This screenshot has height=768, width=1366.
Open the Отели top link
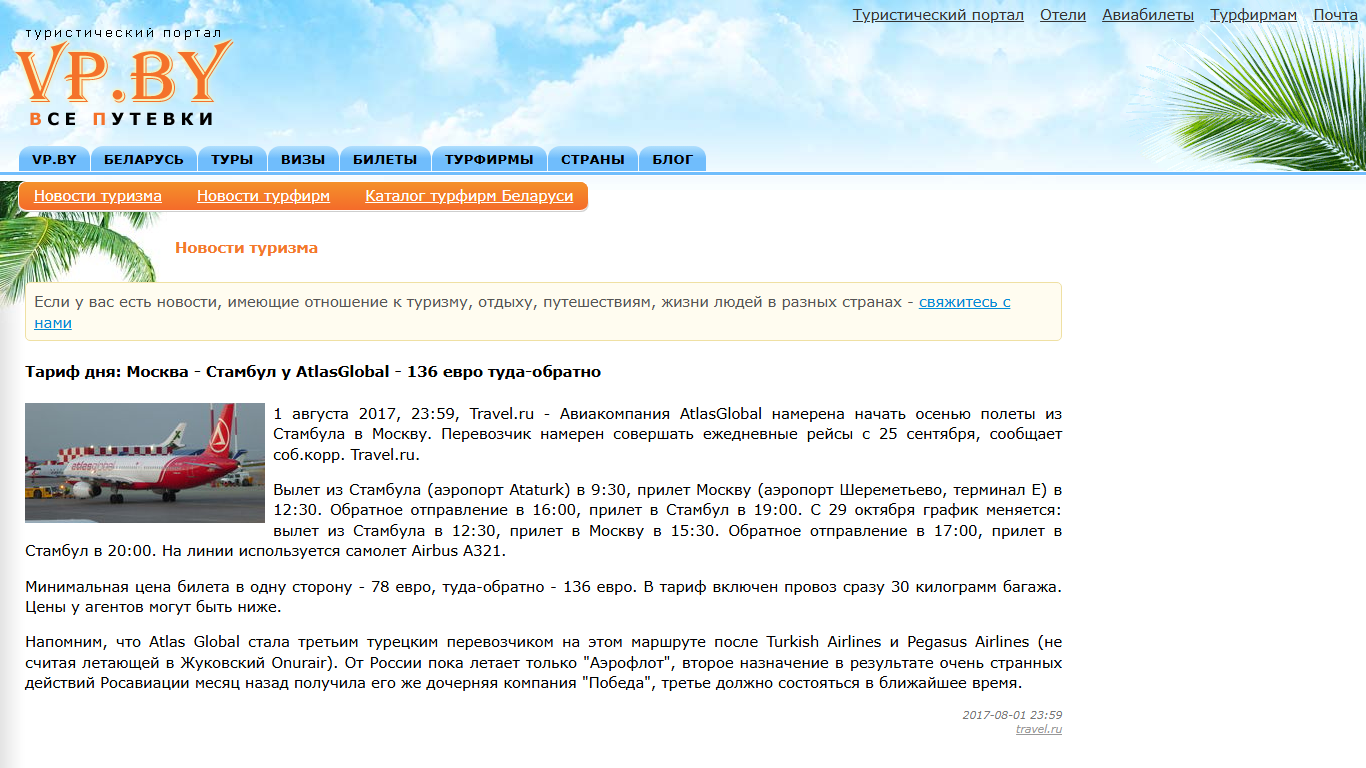tap(1063, 15)
